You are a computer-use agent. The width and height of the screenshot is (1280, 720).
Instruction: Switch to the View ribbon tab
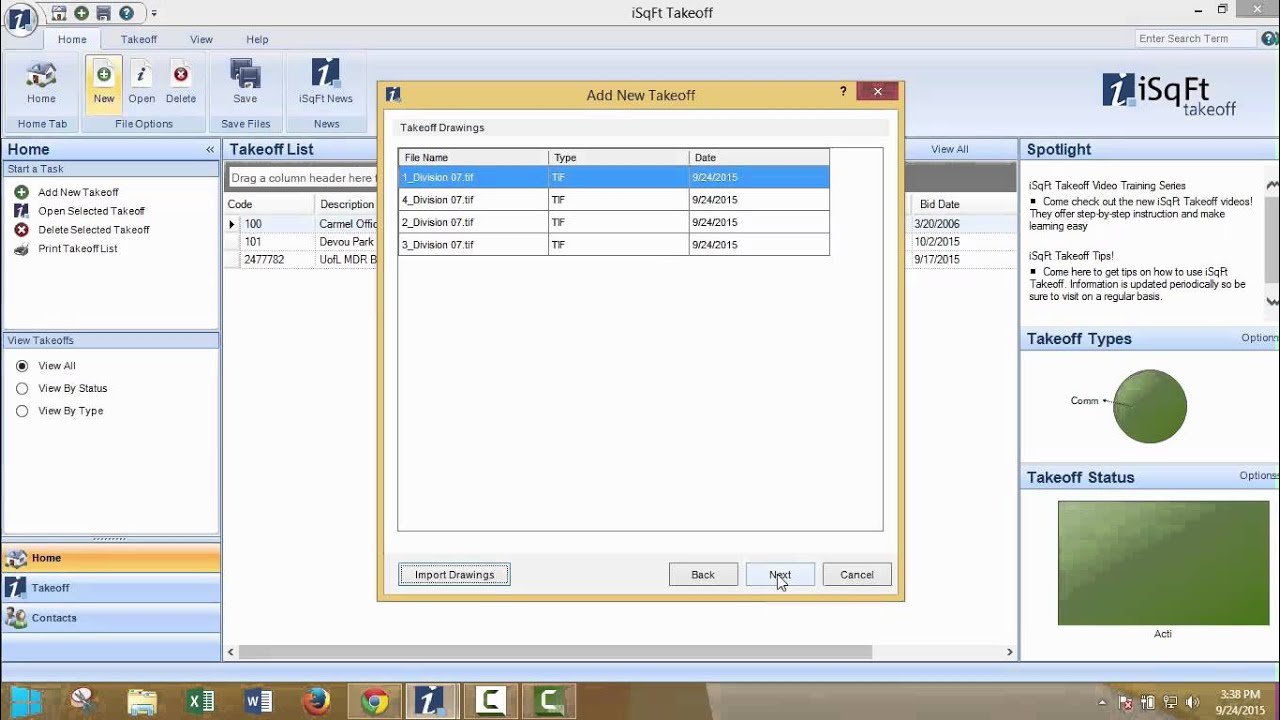[x=201, y=39]
